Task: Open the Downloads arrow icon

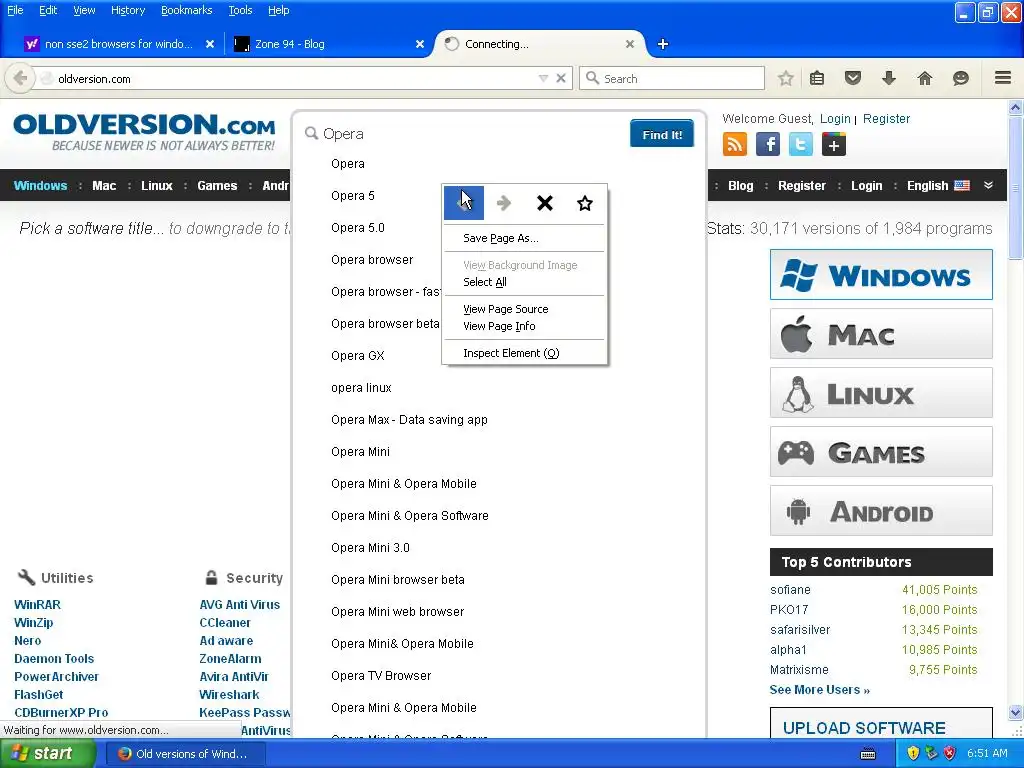Action: (x=889, y=78)
